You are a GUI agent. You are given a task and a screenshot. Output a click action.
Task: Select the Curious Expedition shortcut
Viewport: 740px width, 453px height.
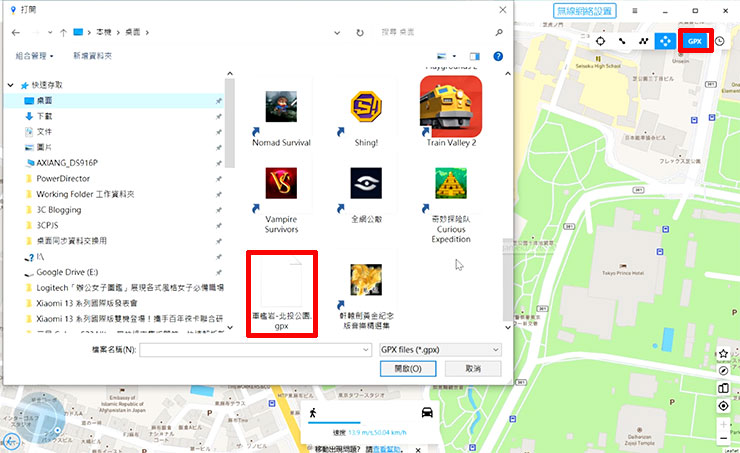point(451,204)
